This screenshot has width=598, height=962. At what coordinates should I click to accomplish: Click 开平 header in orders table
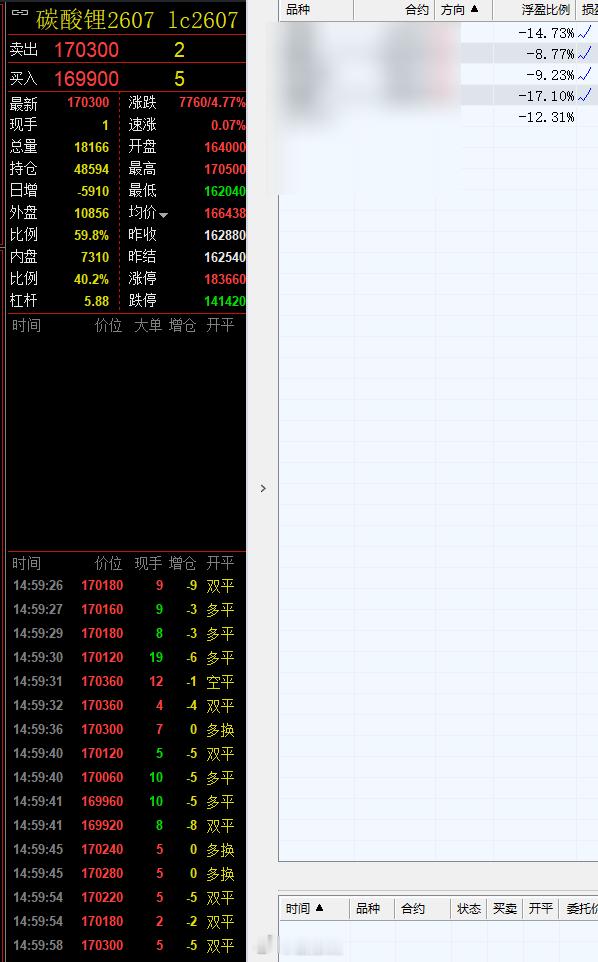(x=540, y=909)
